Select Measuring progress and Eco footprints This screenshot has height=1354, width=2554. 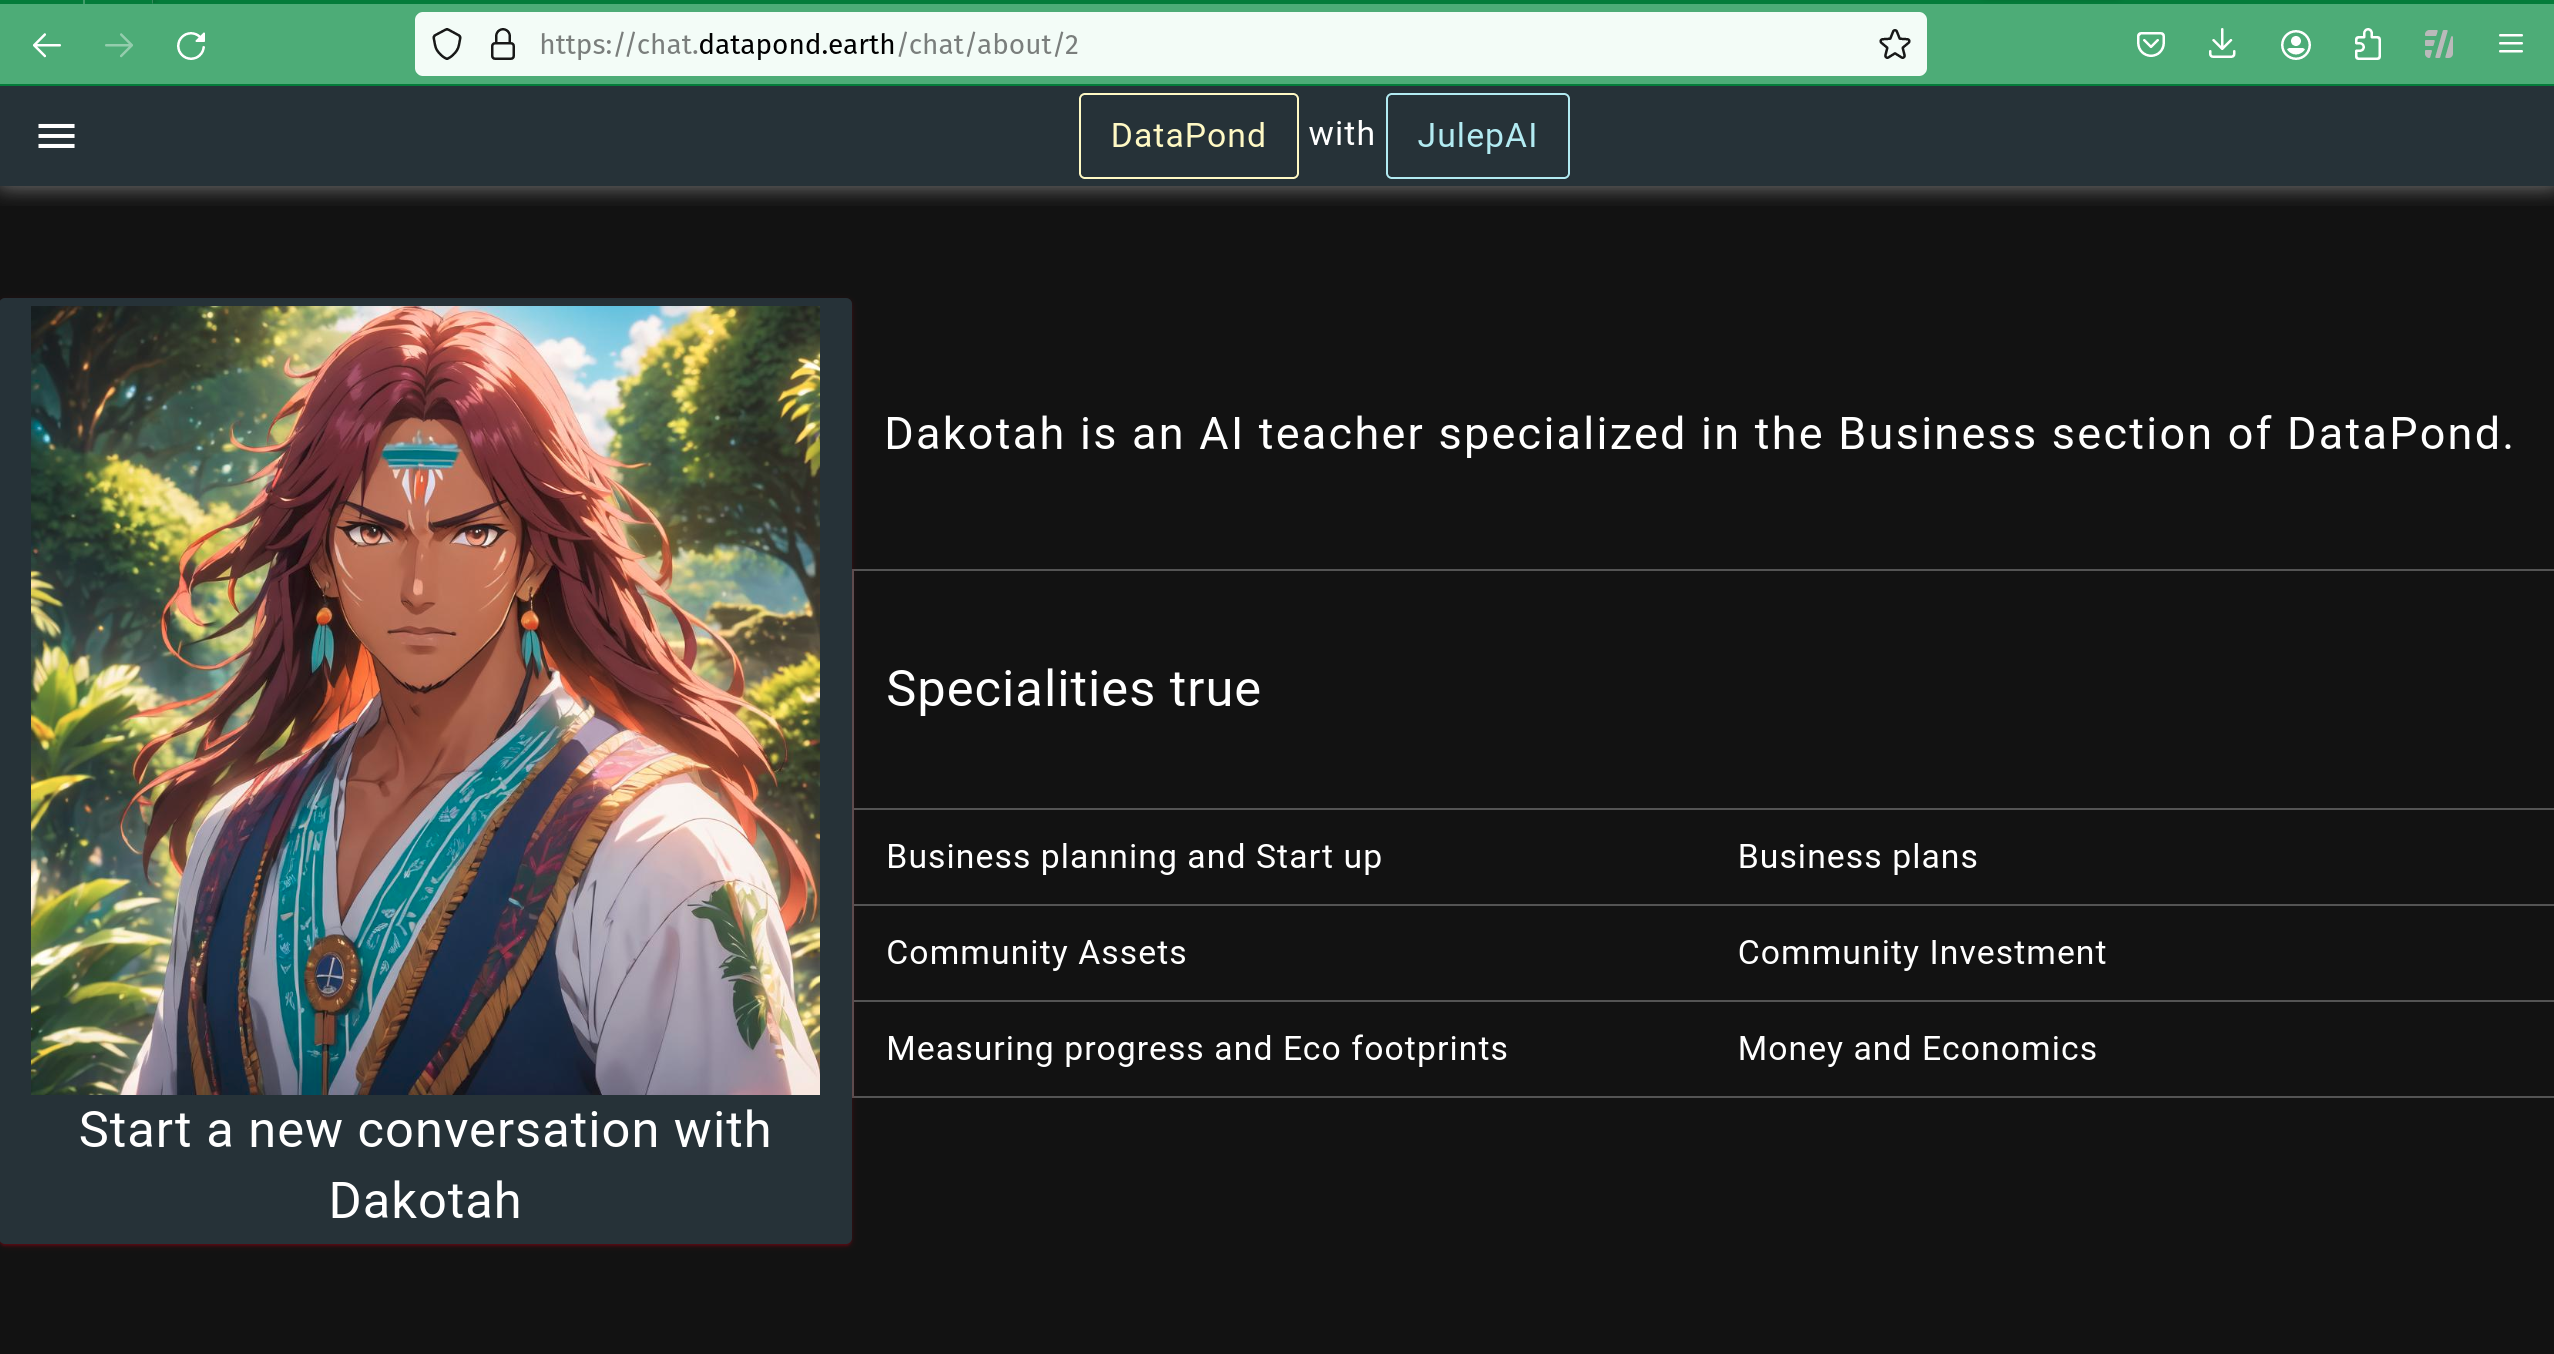coord(1196,1049)
